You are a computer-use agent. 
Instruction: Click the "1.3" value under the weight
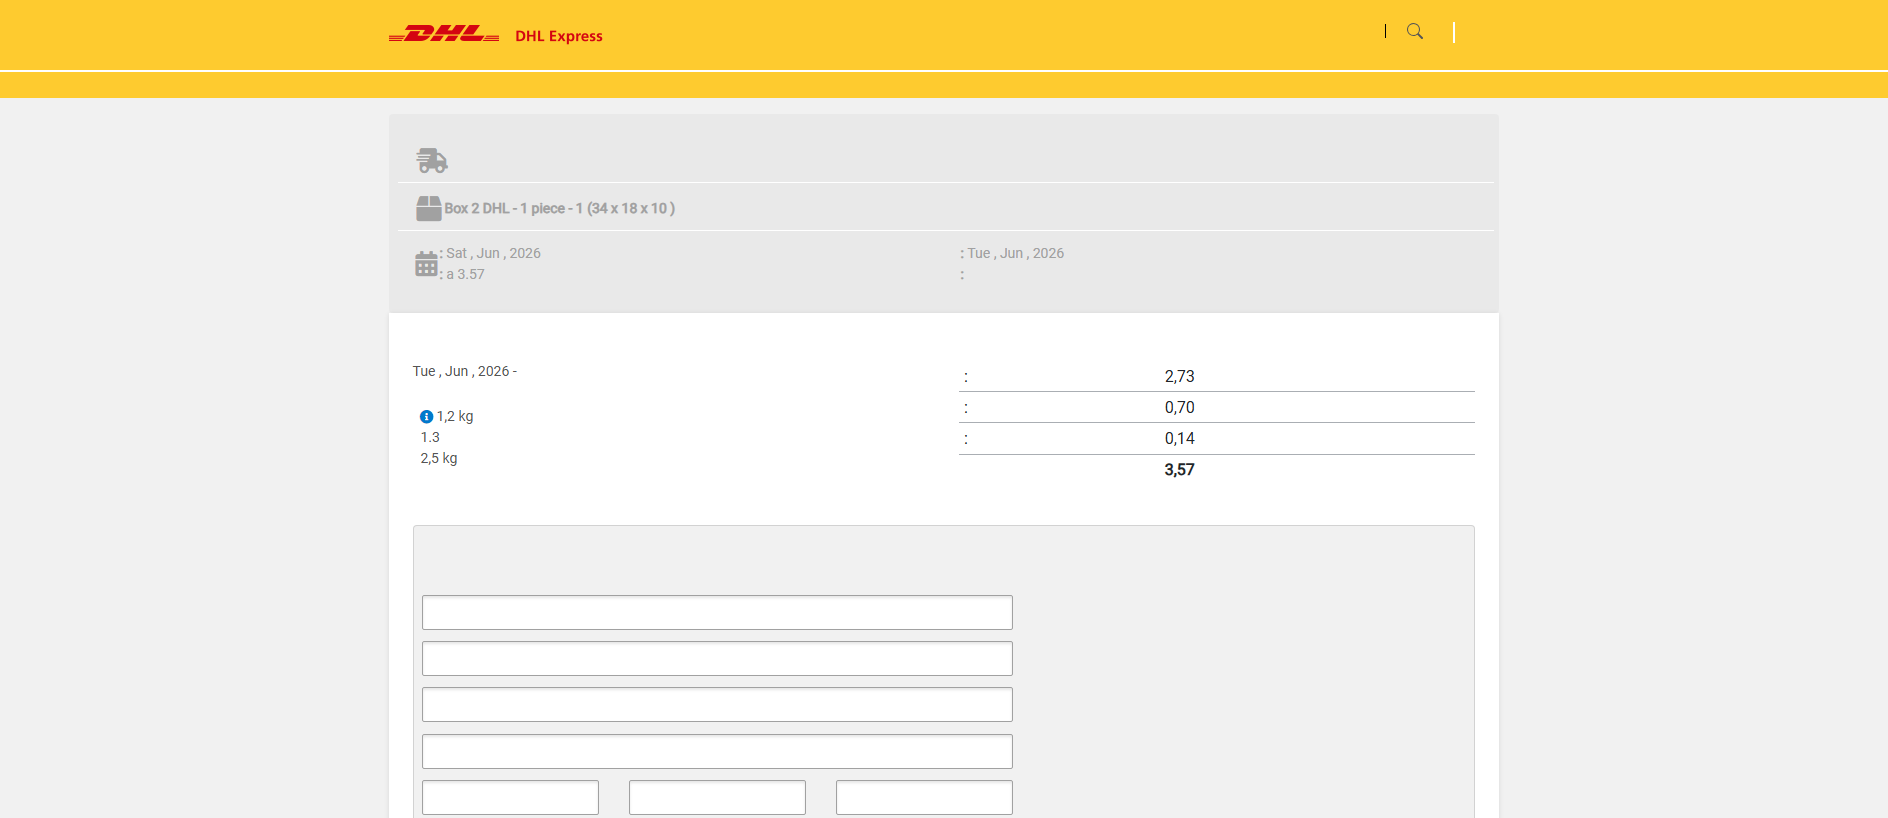pos(430,437)
